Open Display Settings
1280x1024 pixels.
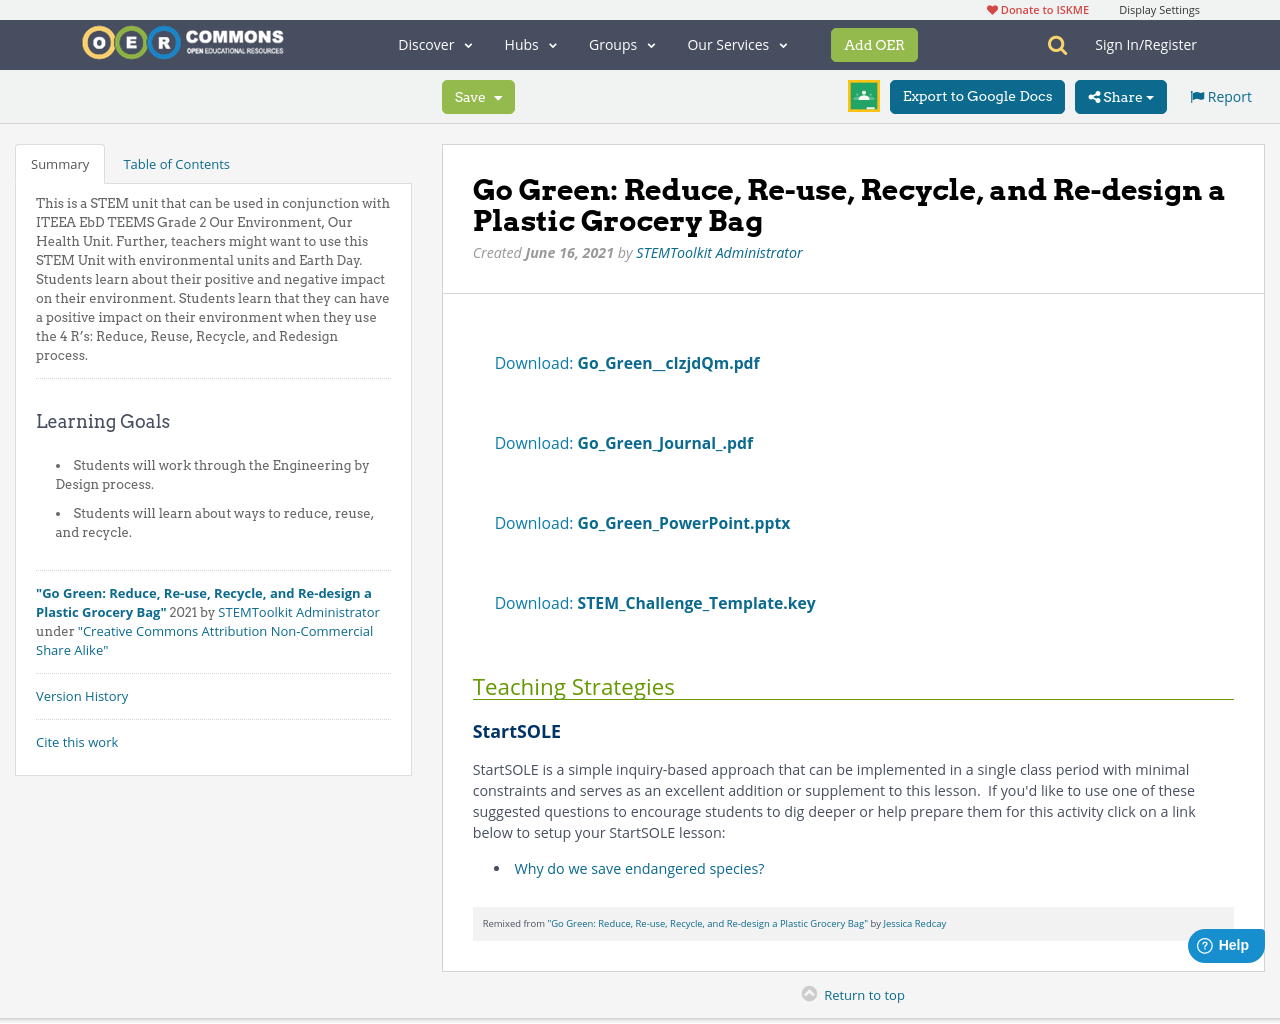[1159, 8]
